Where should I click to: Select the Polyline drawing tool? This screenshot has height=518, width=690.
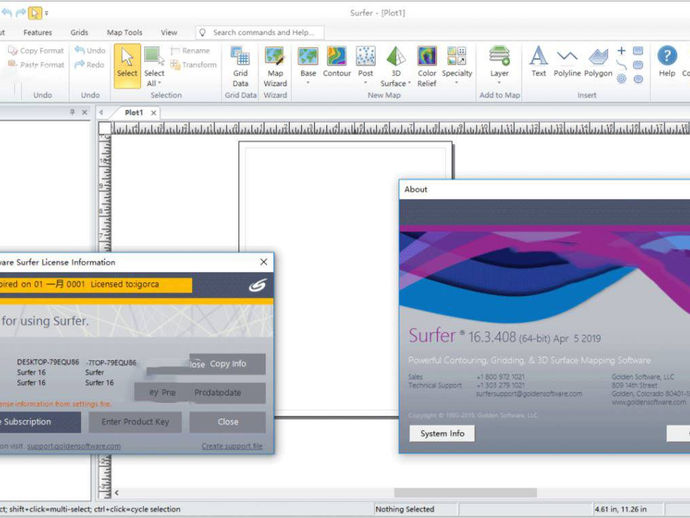click(x=567, y=61)
